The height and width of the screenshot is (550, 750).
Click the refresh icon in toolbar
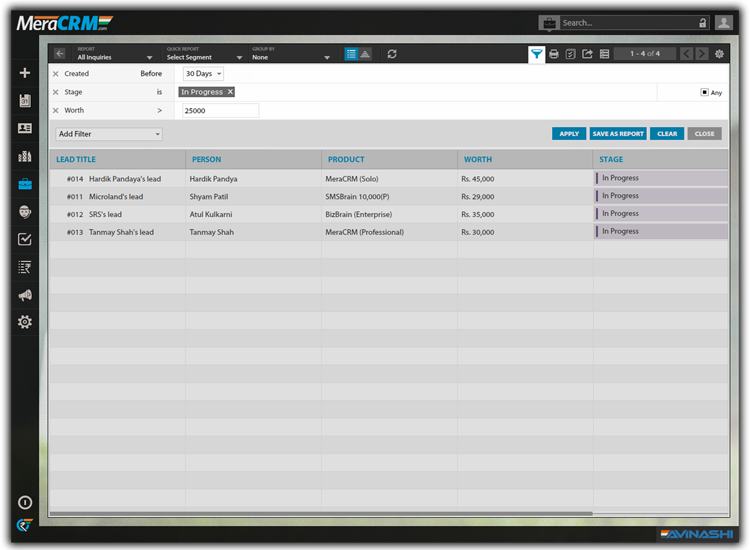pos(392,54)
